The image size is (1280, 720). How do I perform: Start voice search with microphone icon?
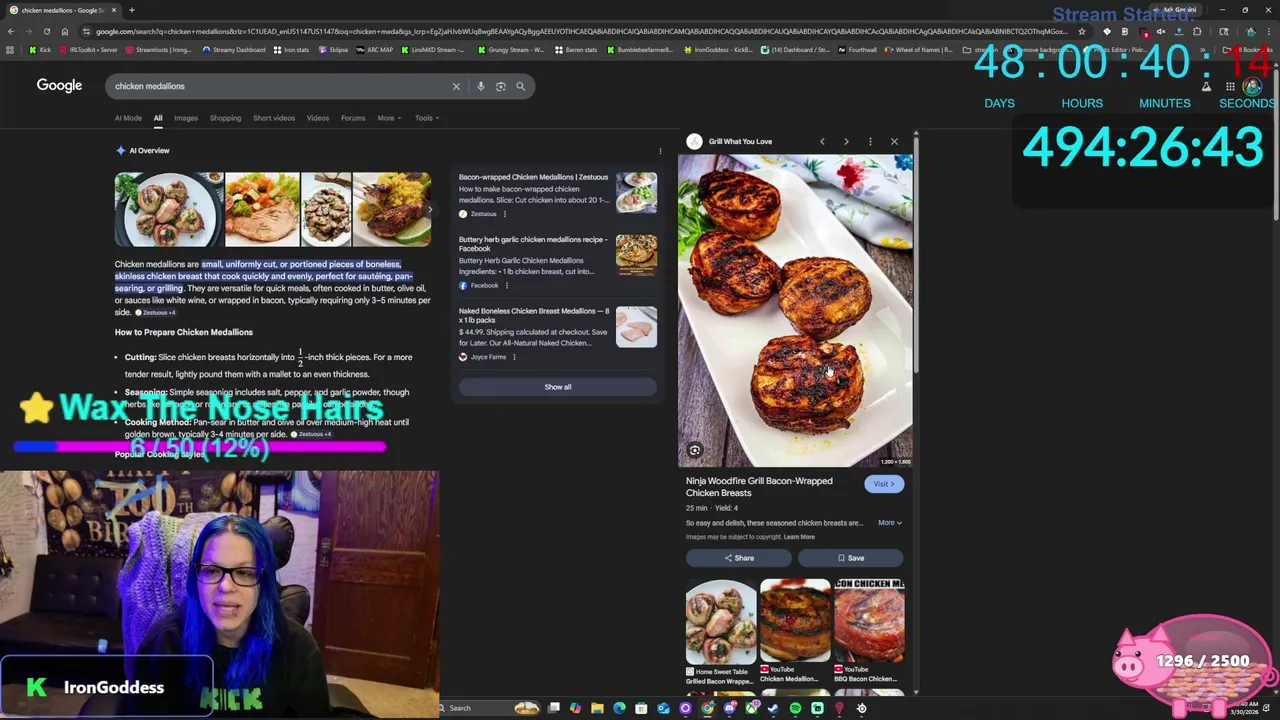[x=480, y=86]
